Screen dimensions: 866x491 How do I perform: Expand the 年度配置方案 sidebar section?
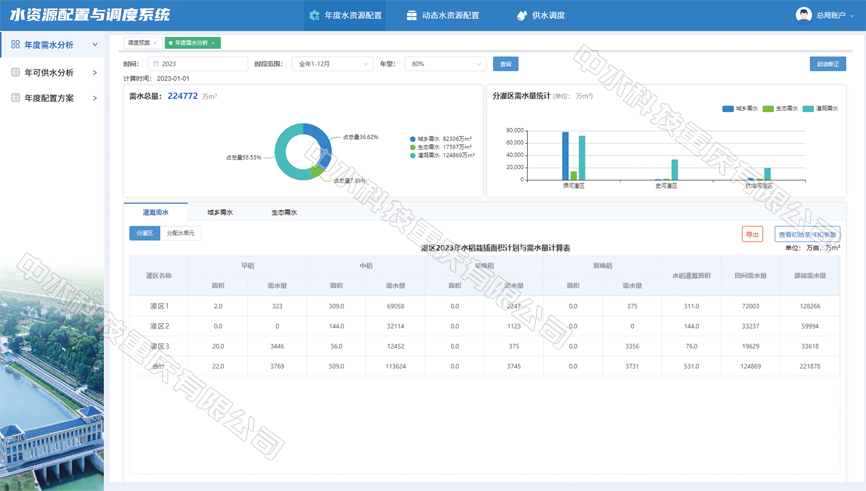click(x=95, y=98)
